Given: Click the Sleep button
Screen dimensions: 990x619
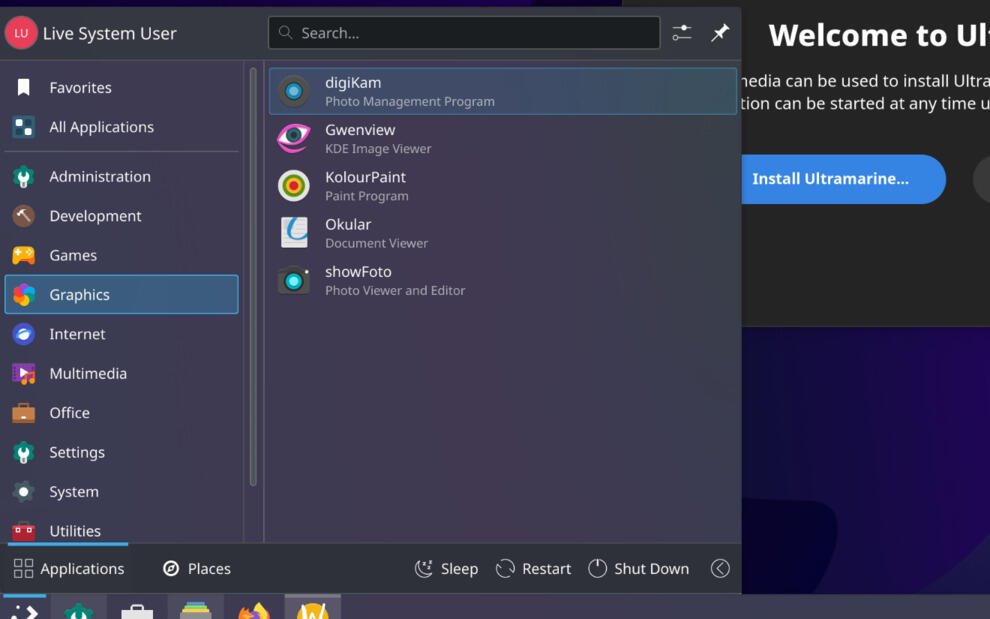Looking at the screenshot, I should pos(446,568).
